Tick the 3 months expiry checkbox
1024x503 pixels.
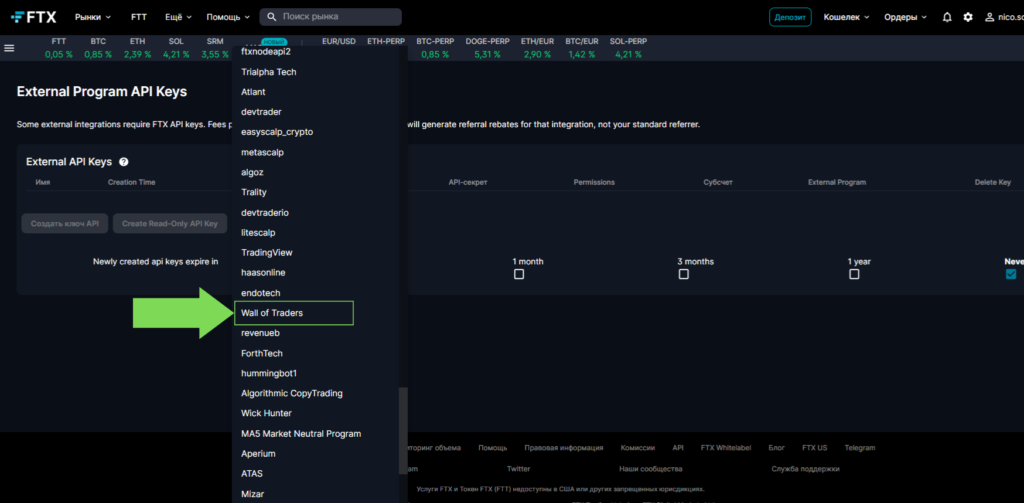683,274
